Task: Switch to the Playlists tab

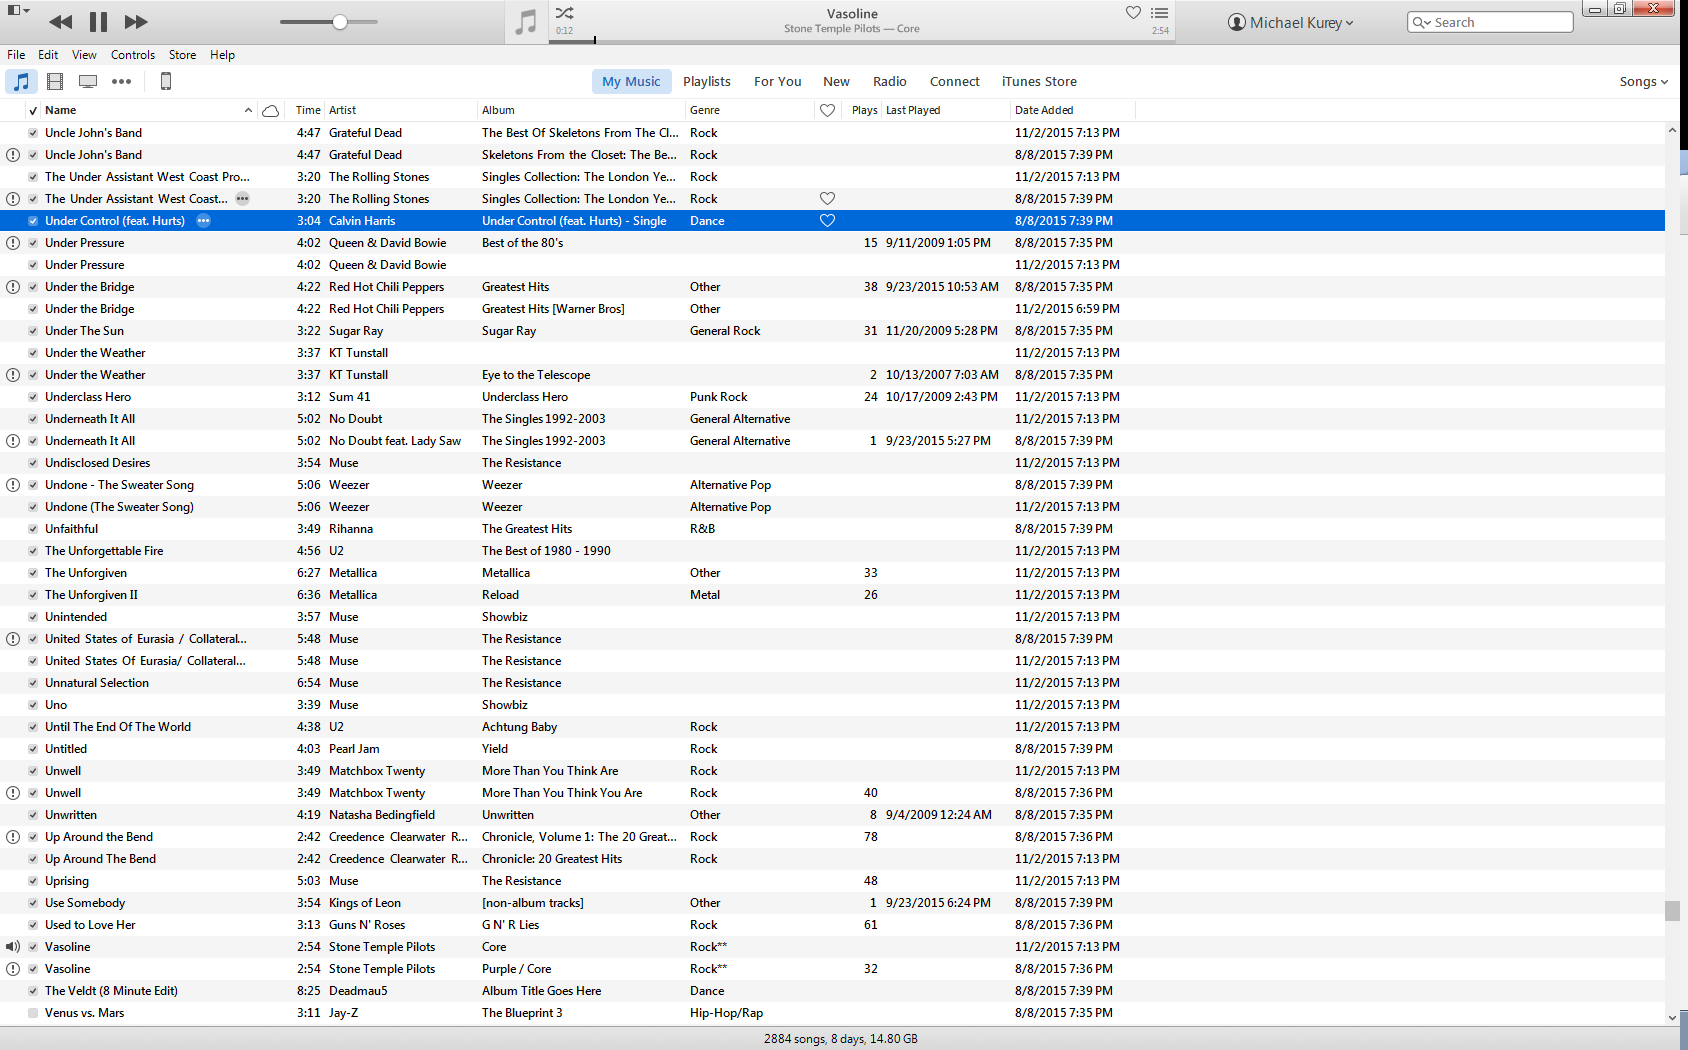Action: pos(707,82)
